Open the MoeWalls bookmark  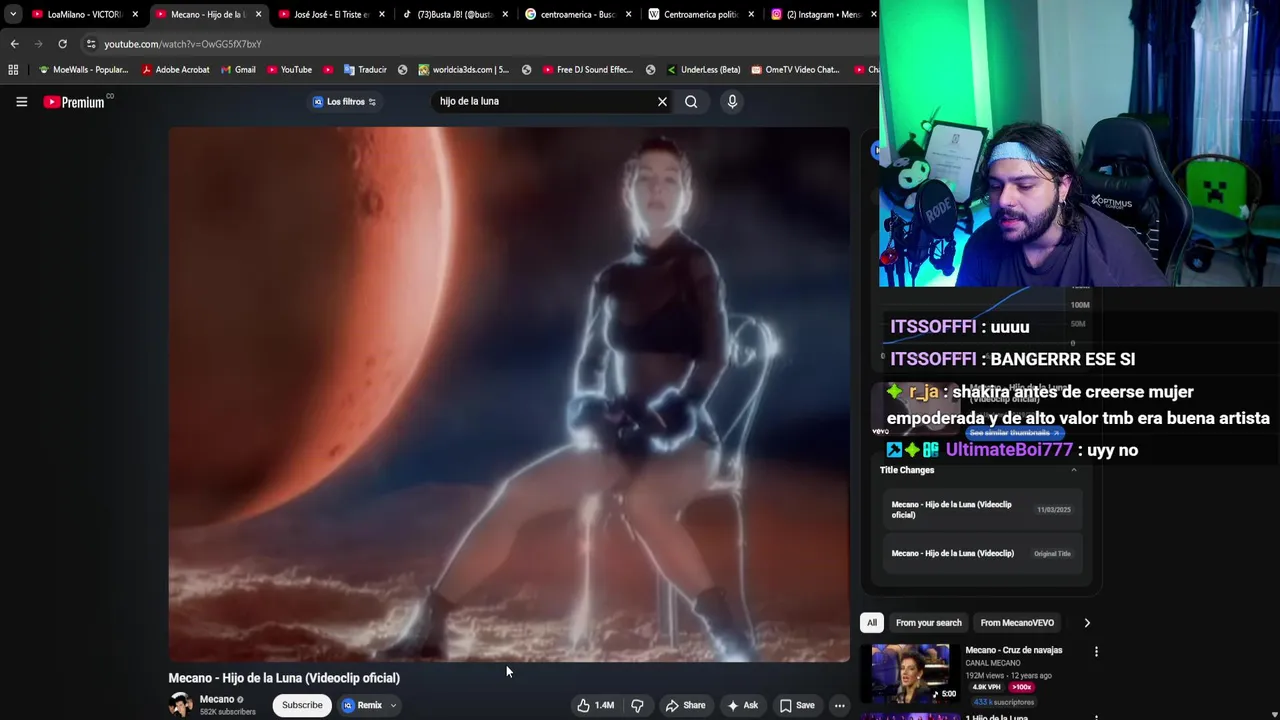83,70
